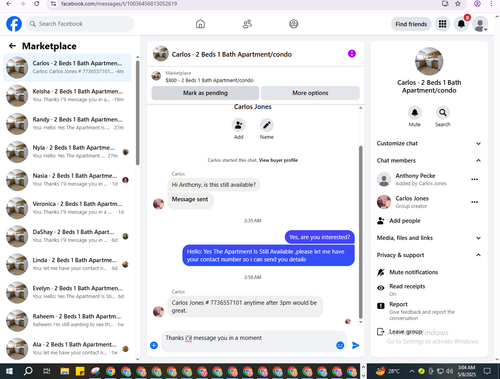Viewport: 500px width, 379px height.
Task: Click More options button
Action: [310, 93]
